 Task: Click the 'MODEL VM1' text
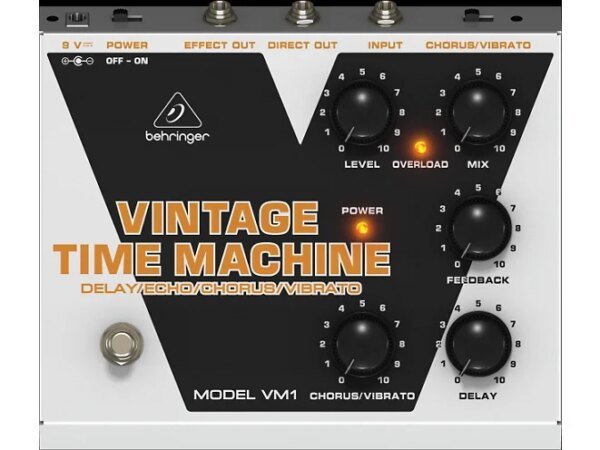(245, 395)
